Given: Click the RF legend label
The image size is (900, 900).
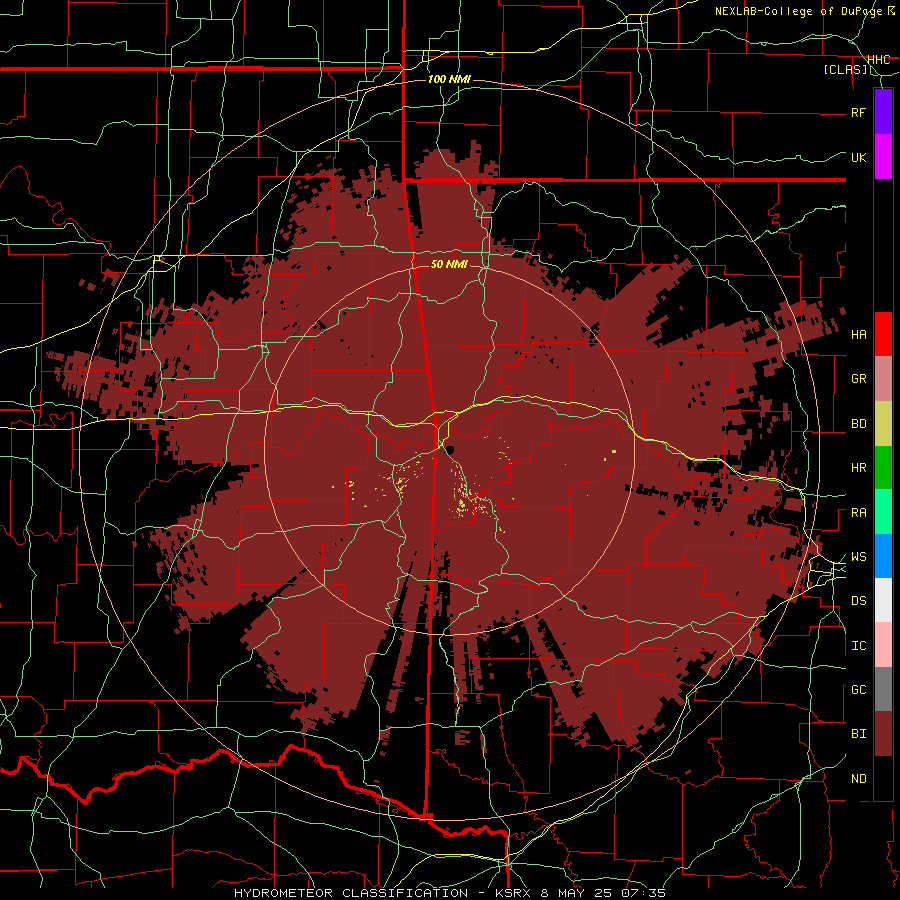Looking at the screenshot, I should pyautogui.click(x=859, y=112).
